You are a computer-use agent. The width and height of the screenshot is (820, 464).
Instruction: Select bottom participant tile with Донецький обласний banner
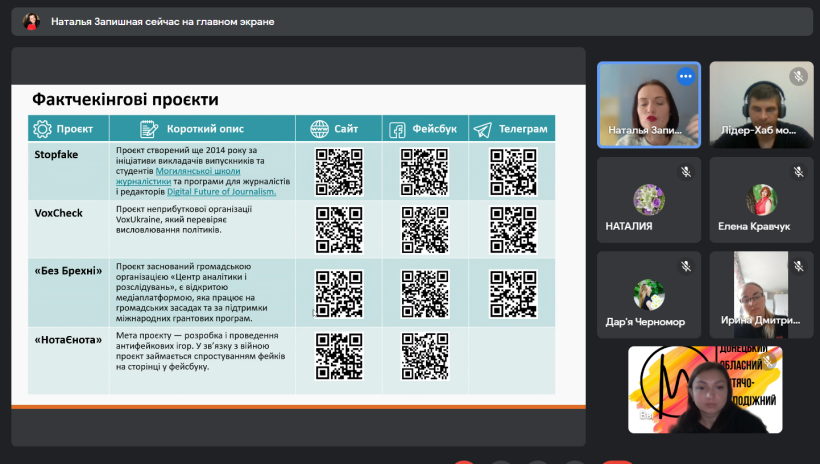705,390
